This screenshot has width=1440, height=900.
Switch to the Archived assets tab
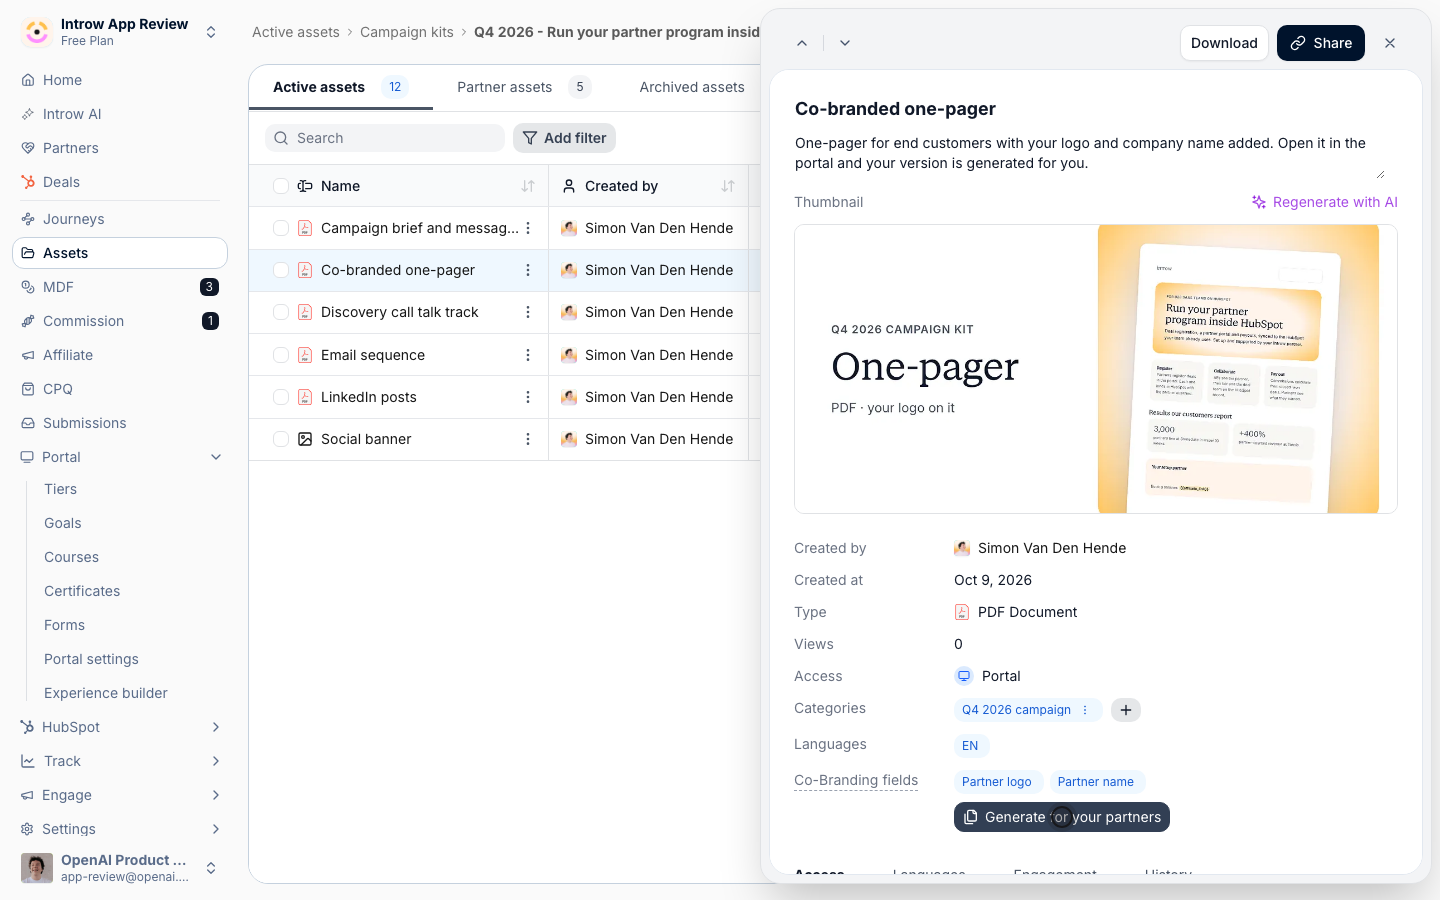coord(692,87)
